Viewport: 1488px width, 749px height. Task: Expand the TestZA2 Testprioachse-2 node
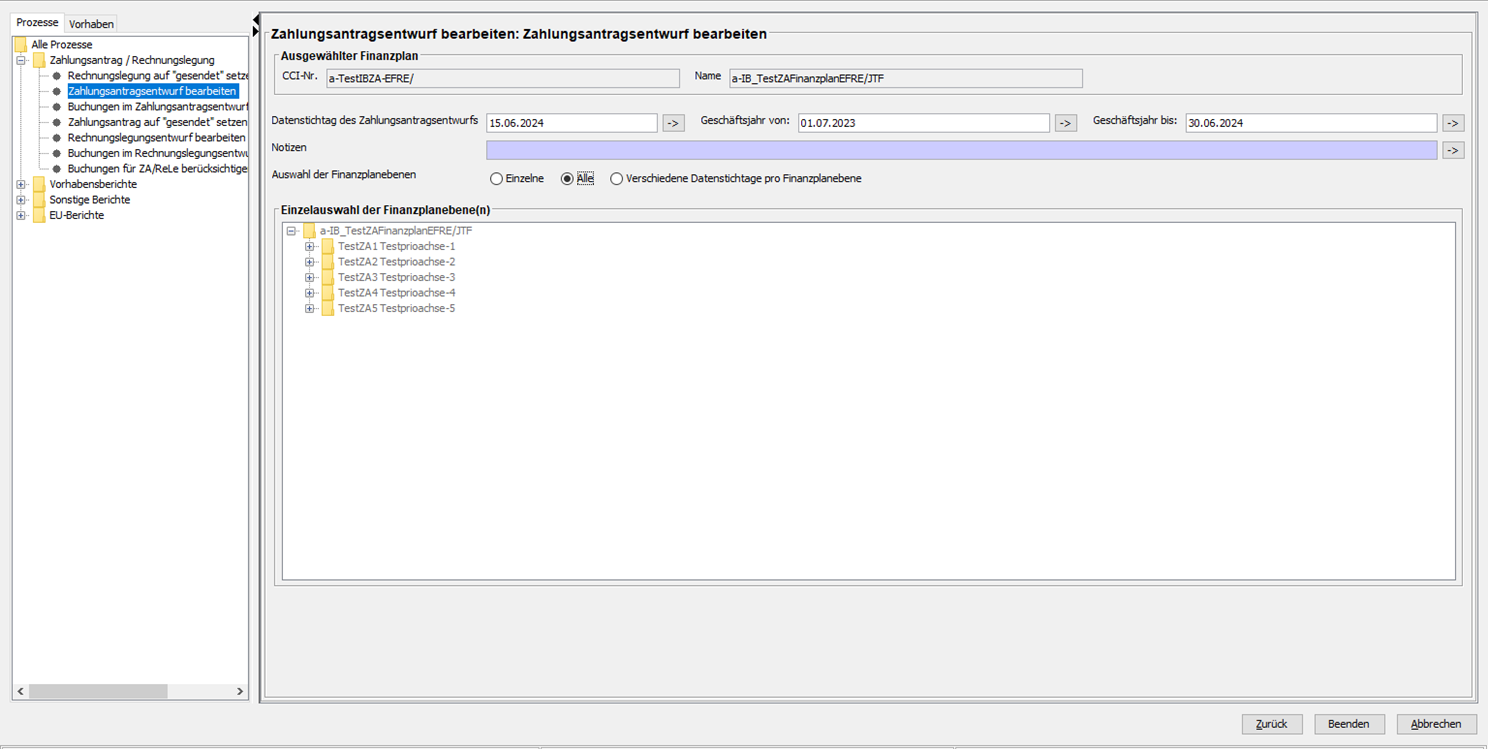tap(309, 262)
